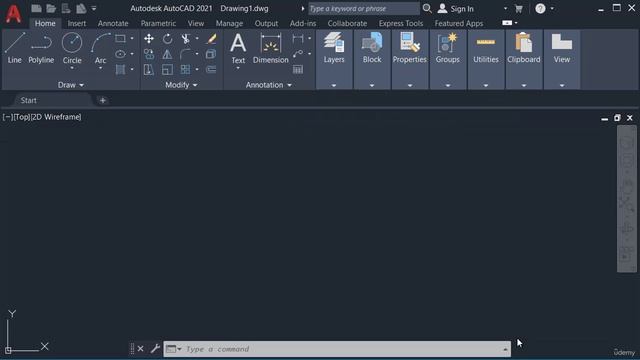
Task: Switch to the Express Tools tab
Action: pyautogui.click(x=401, y=23)
